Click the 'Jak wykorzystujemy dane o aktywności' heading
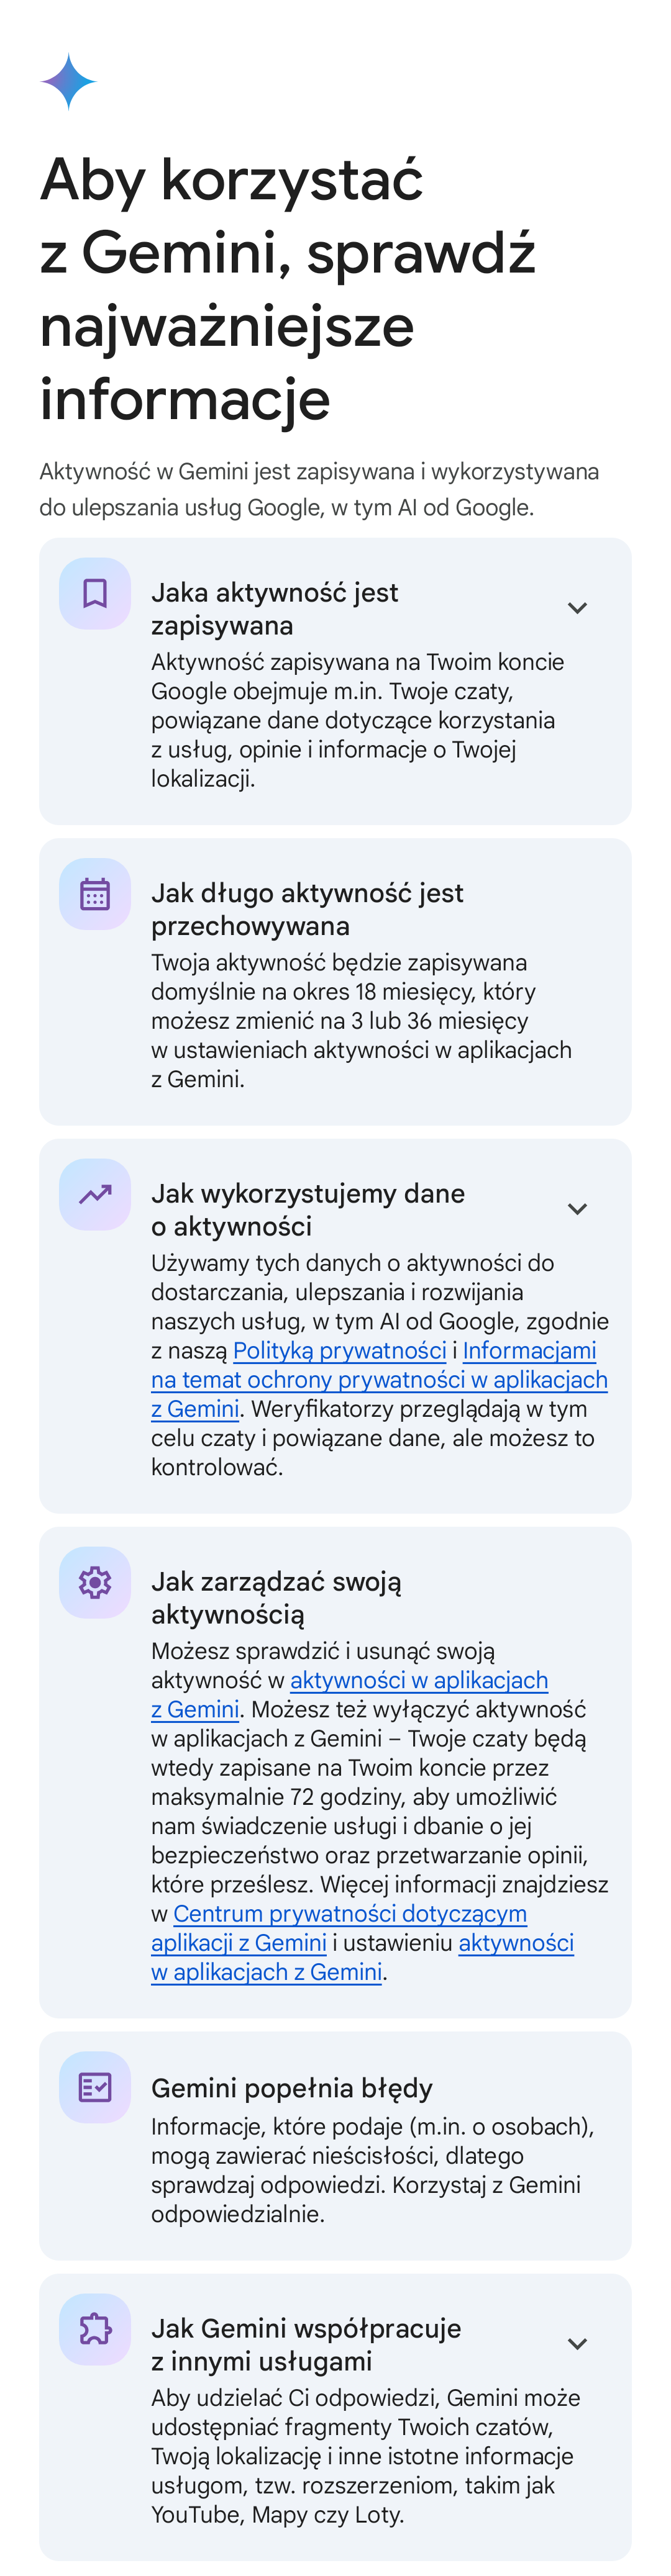The height and width of the screenshot is (2576, 671). [x=308, y=1209]
